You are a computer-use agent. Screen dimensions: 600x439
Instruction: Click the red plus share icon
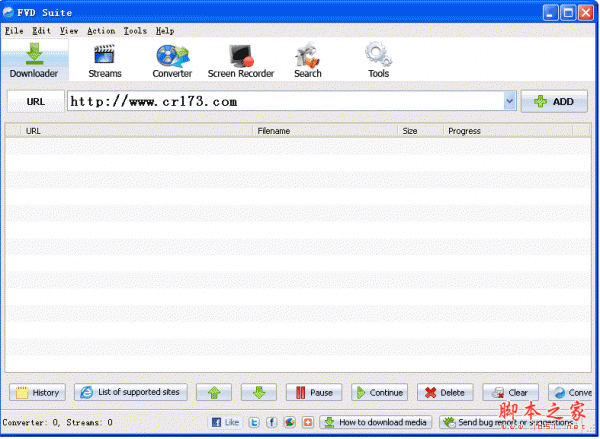coord(308,422)
